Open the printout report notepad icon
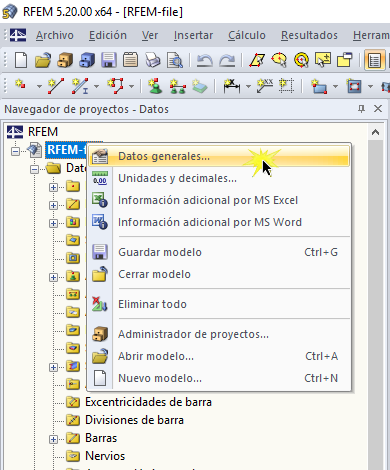 130,60
